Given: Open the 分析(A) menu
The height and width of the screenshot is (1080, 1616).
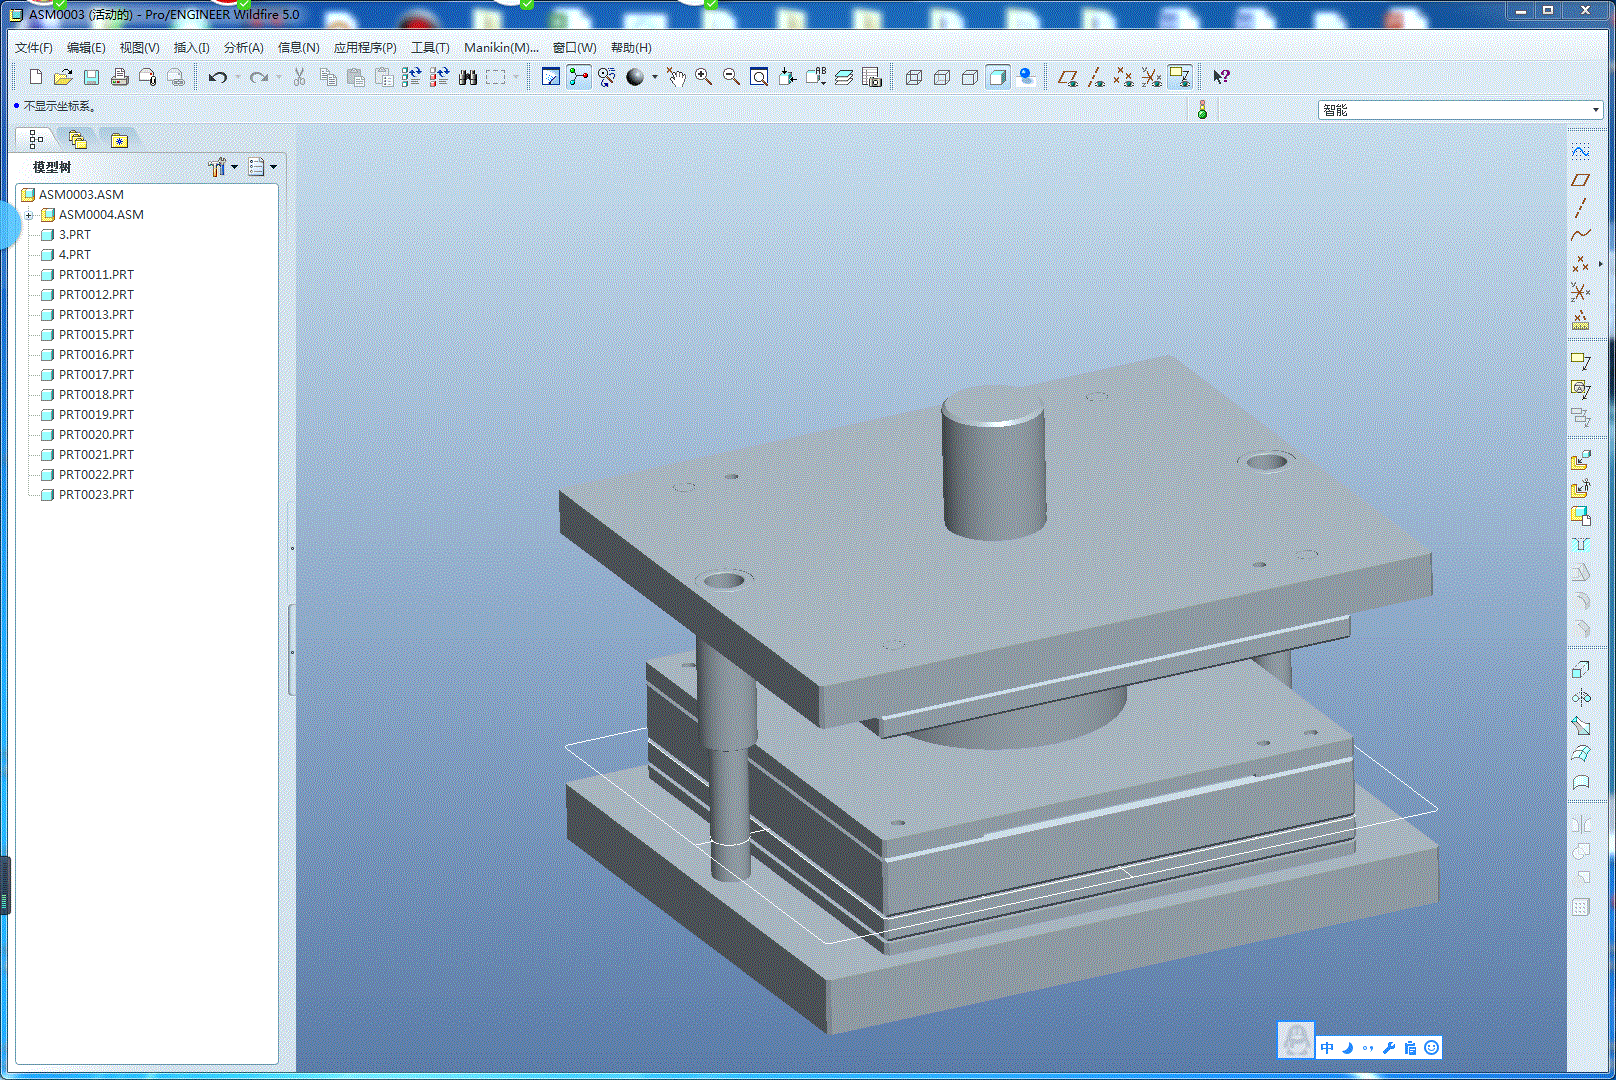Looking at the screenshot, I should click(243, 47).
